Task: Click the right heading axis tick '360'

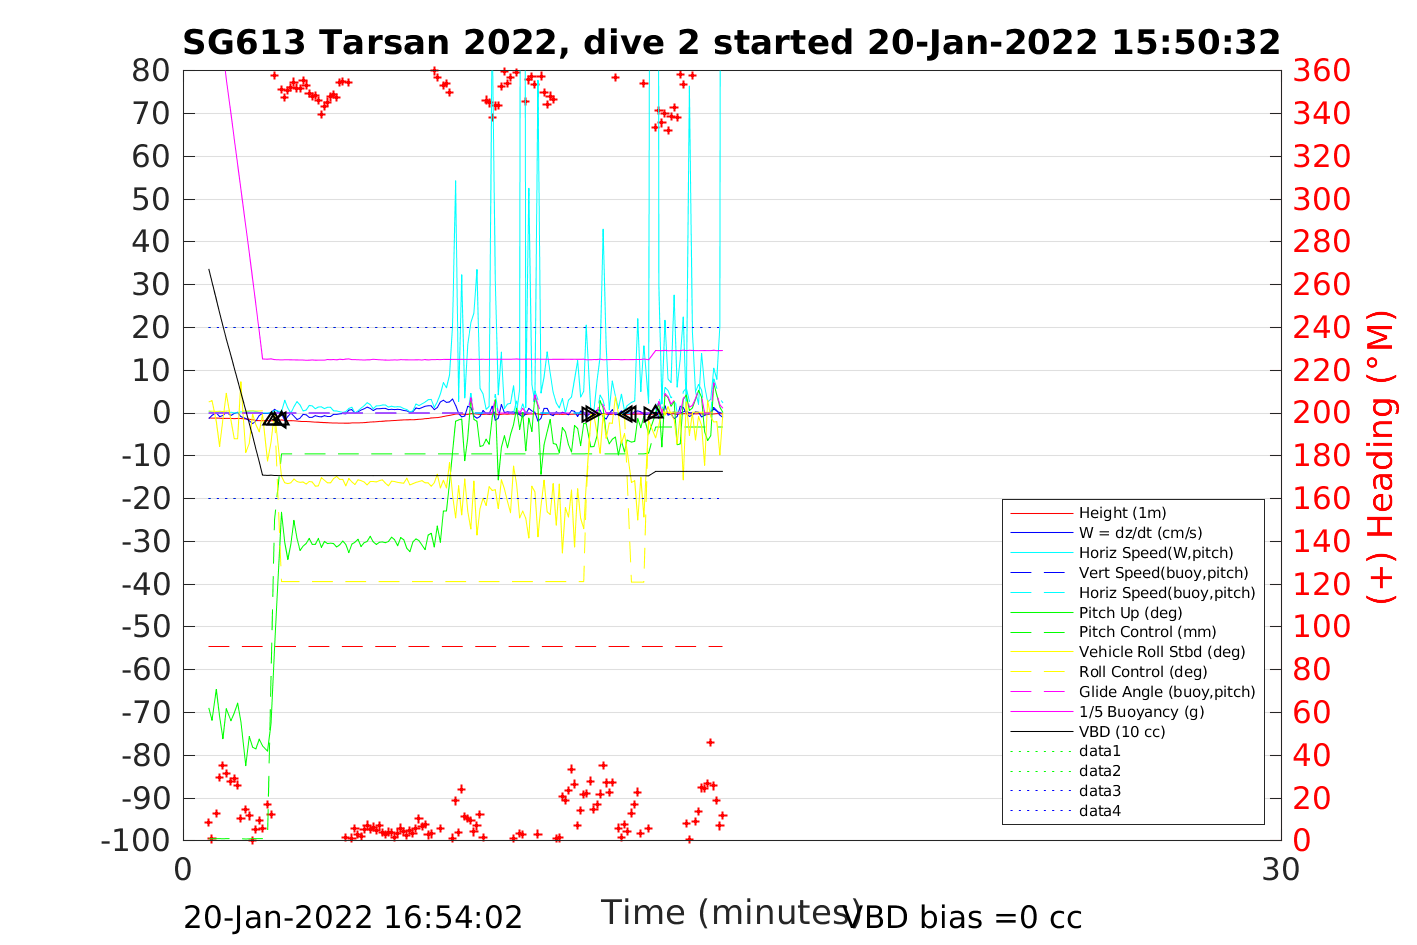Action: pyautogui.click(x=1322, y=71)
